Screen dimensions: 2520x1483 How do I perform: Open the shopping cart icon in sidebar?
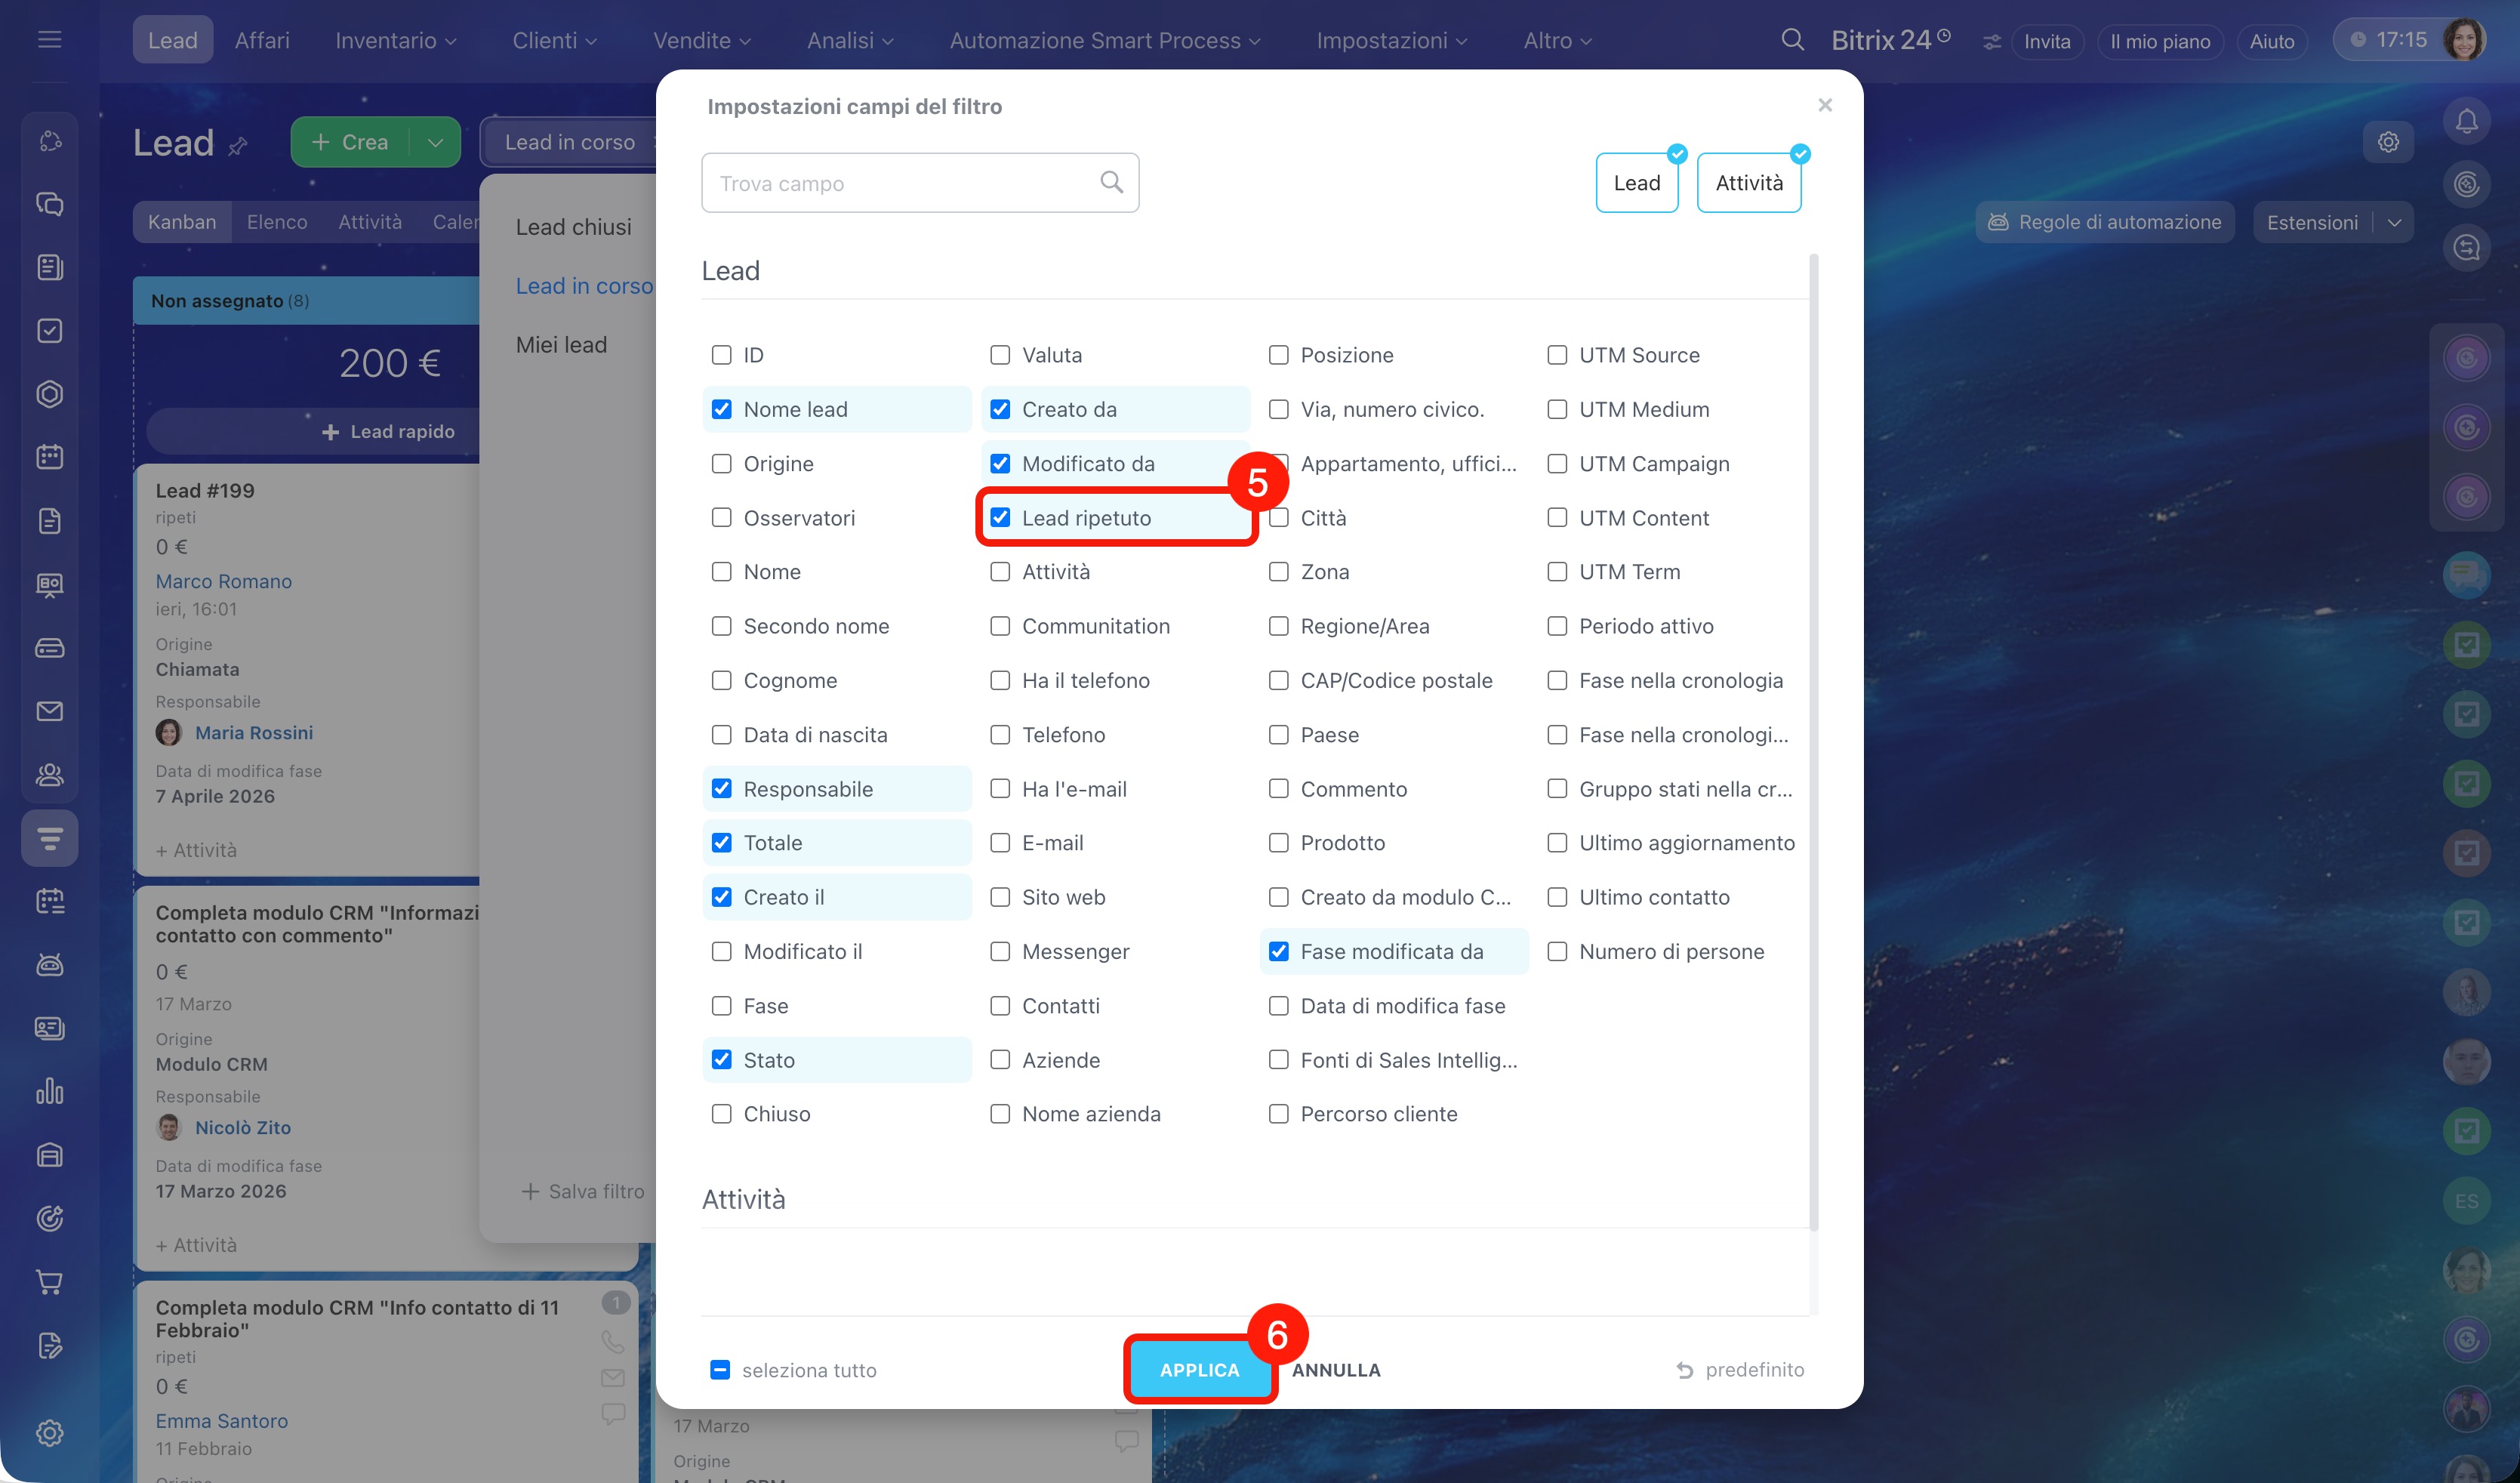tap(49, 1282)
